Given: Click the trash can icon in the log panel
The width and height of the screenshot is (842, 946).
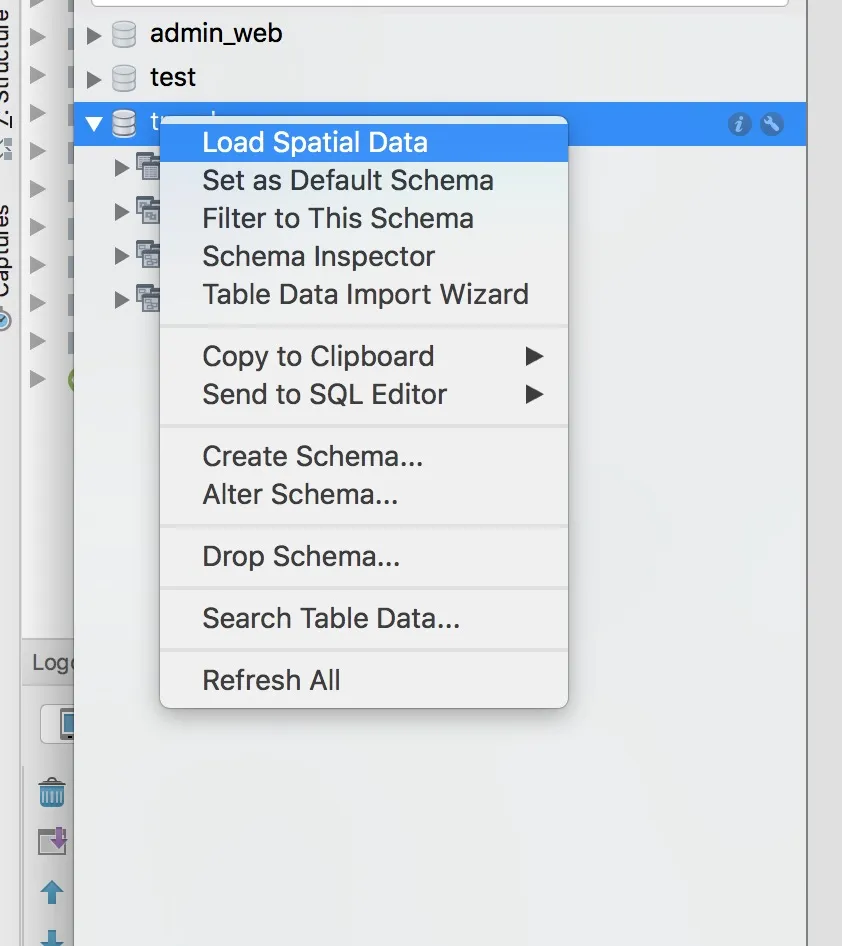Looking at the screenshot, I should pos(52,793).
